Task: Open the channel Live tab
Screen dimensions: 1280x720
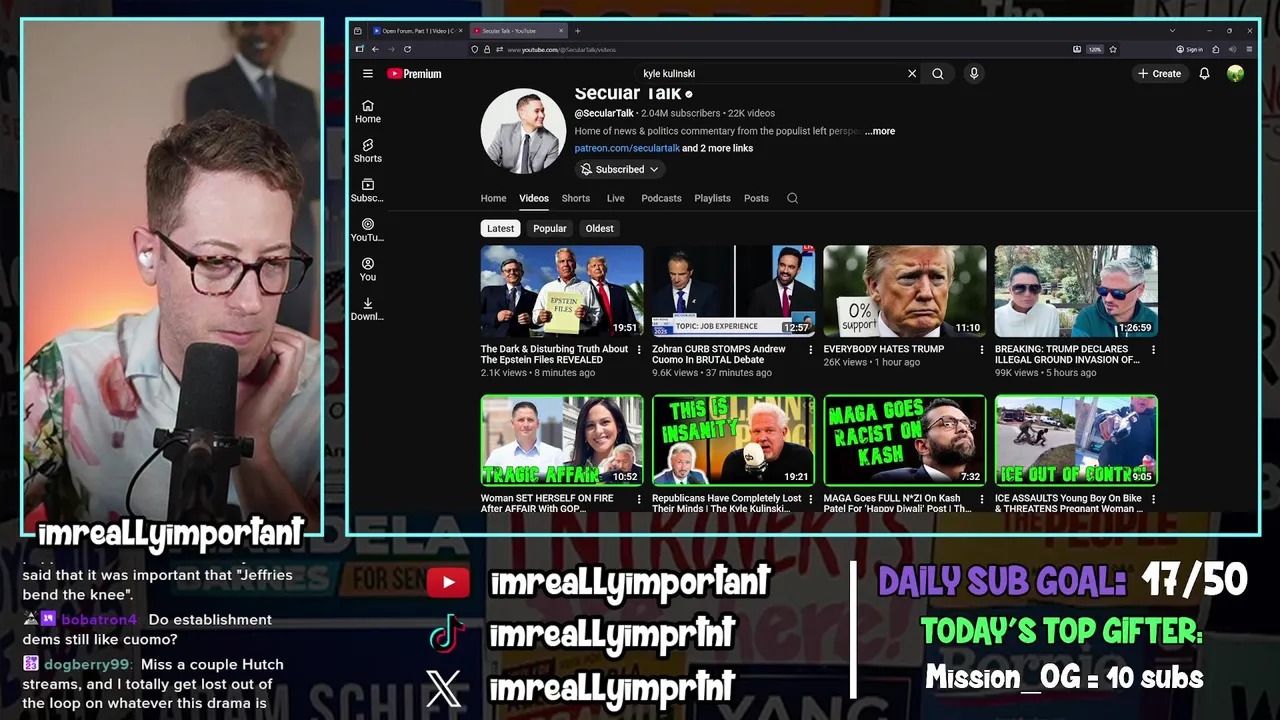Action: [616, 198]
